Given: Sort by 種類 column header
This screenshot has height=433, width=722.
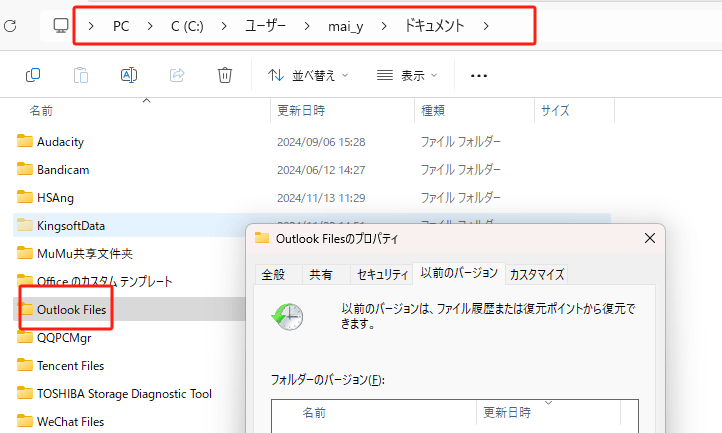Looking at the screenshot, I should pyautogui.click(x=433, y=111).
